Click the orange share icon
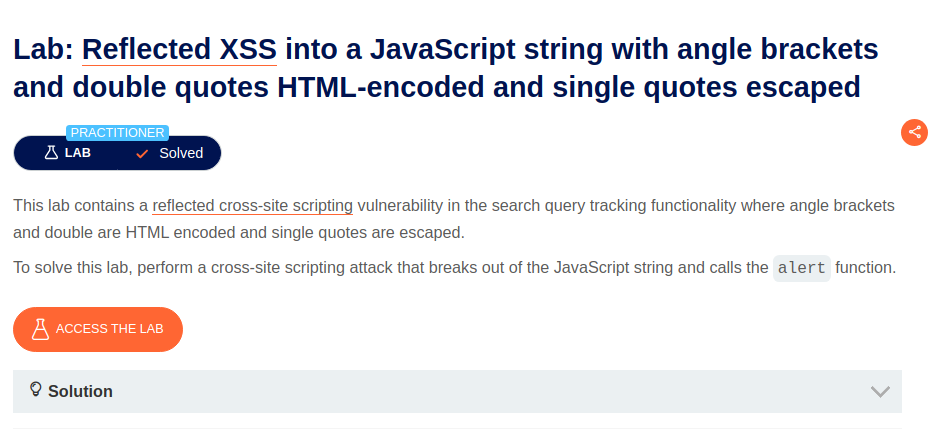 pos(914,132)
